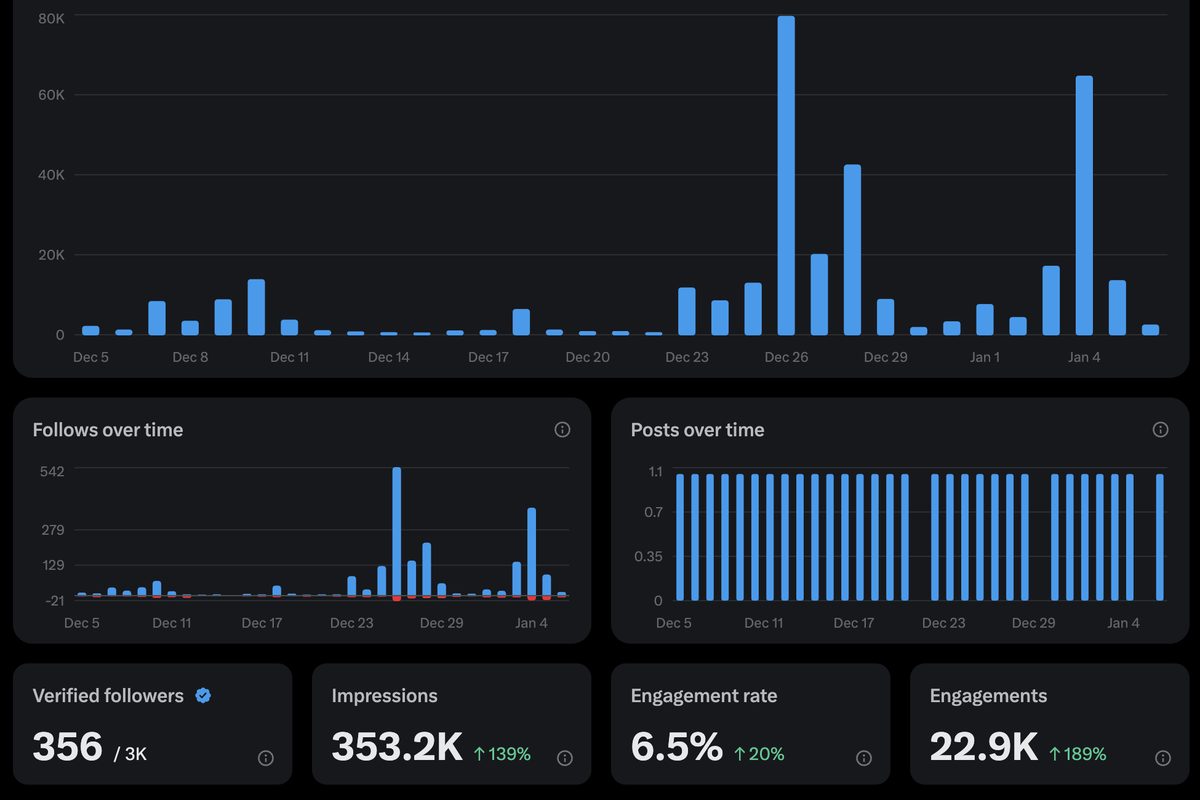
Task: Click the 'Verified followers' label
Action: pos(108,696)
